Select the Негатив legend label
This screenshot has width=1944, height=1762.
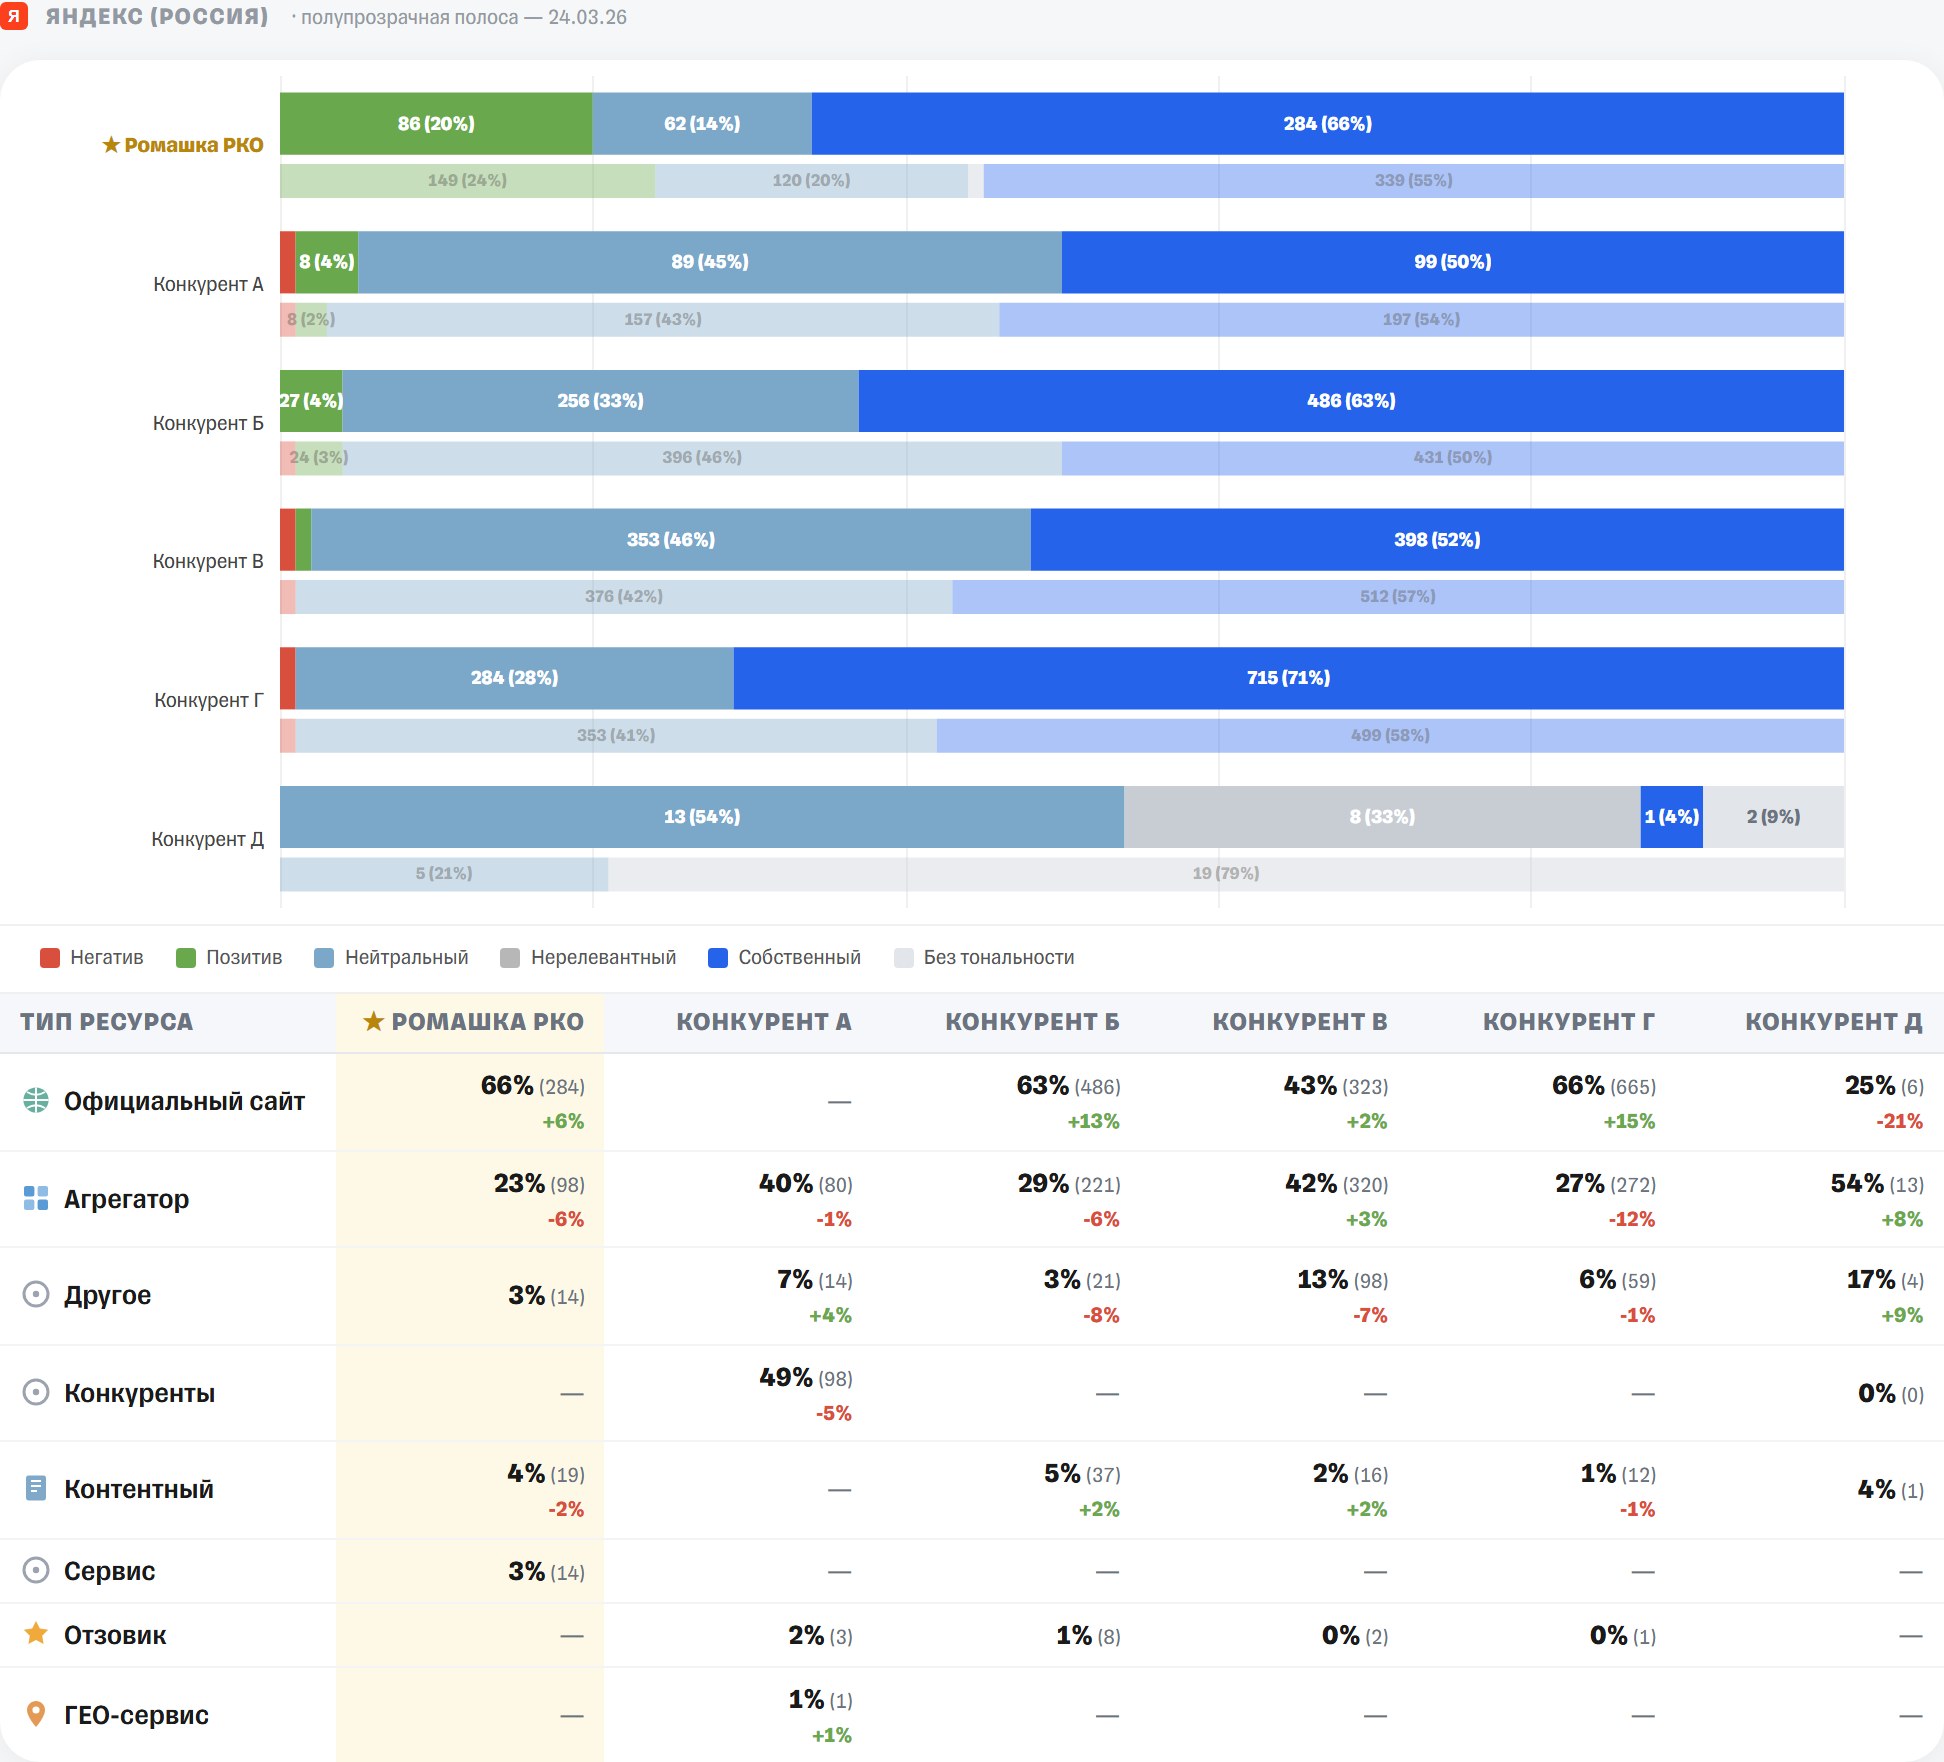[107, 958]
